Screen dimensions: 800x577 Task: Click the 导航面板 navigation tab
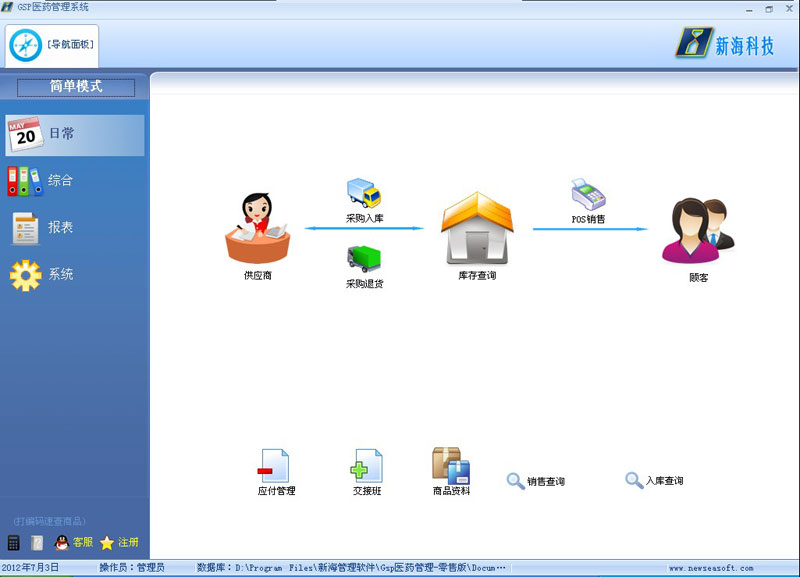[x=53, y=44]
